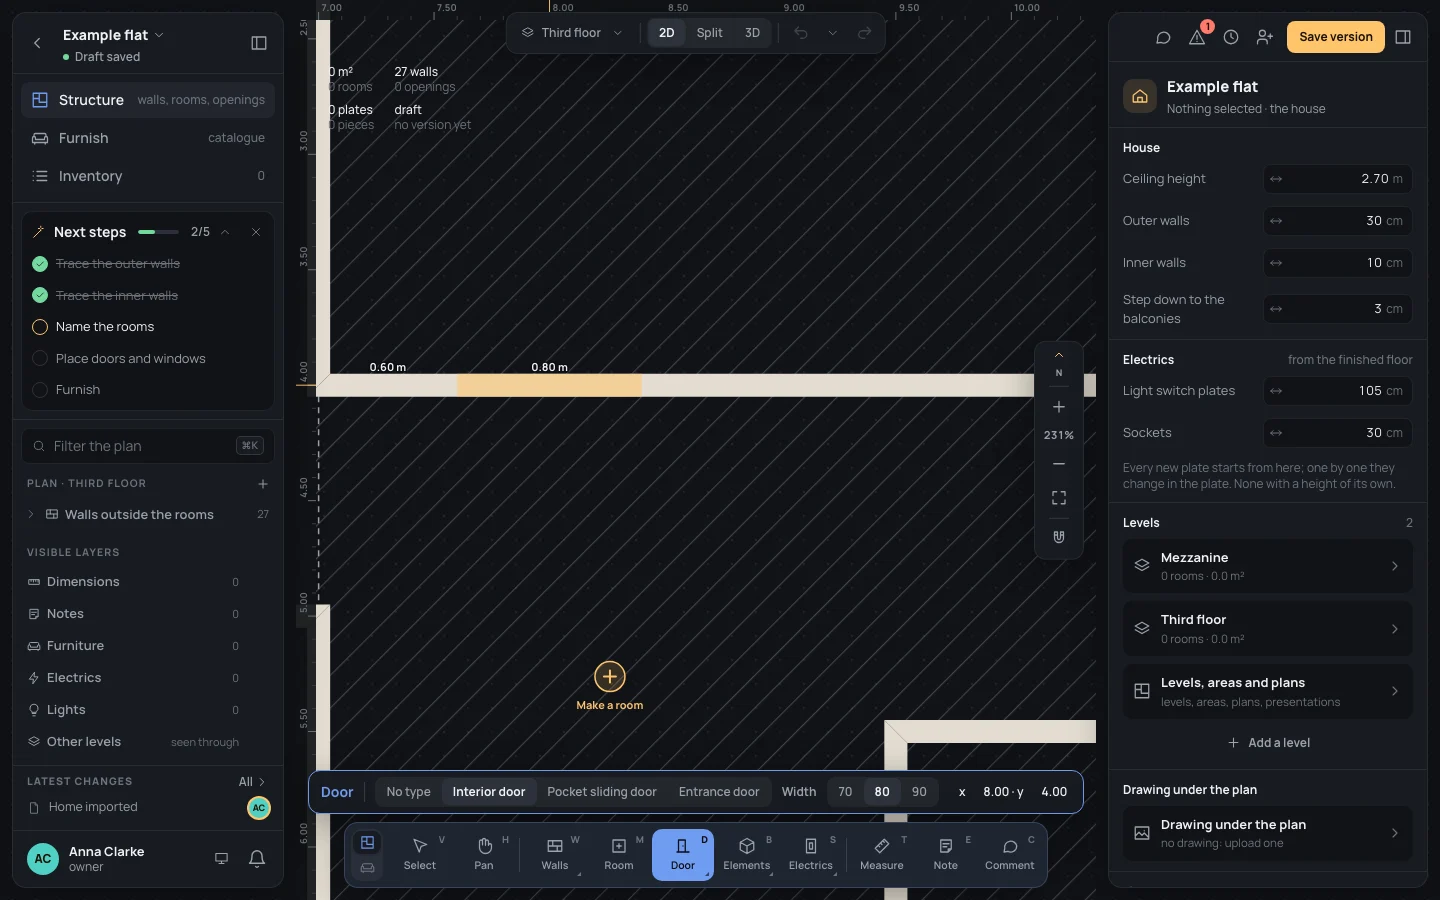Check off Place doors and windows step
This screenshot has width=1440, height=900.
pos(40,358)
